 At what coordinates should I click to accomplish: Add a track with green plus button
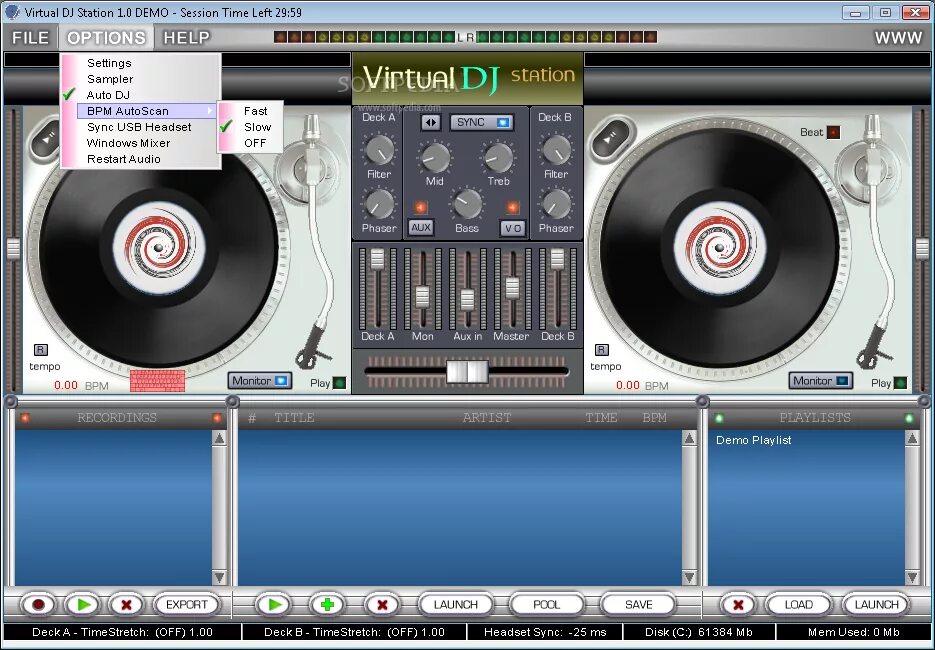[x=327, y=605]
